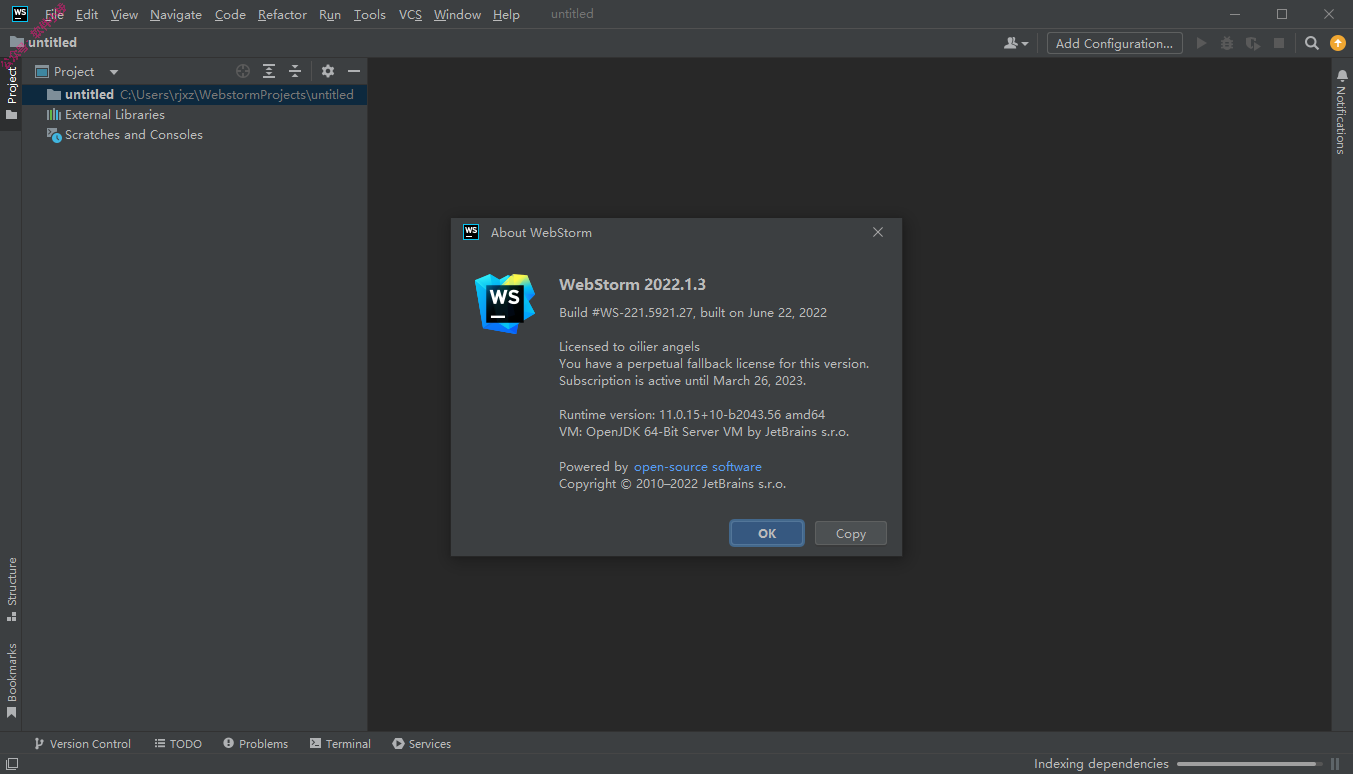Open the Structure side tab

tap(11, 589)
